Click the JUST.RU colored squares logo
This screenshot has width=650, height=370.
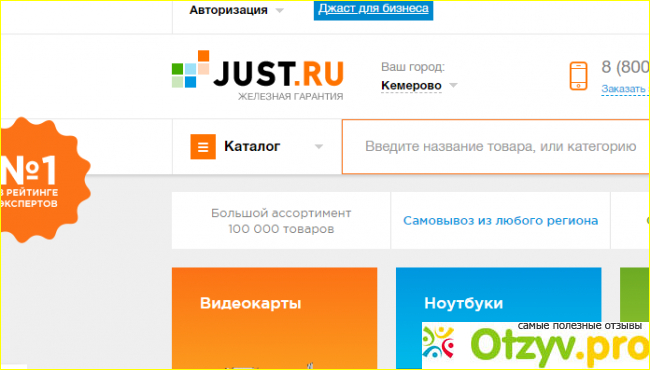pos(190,69)
